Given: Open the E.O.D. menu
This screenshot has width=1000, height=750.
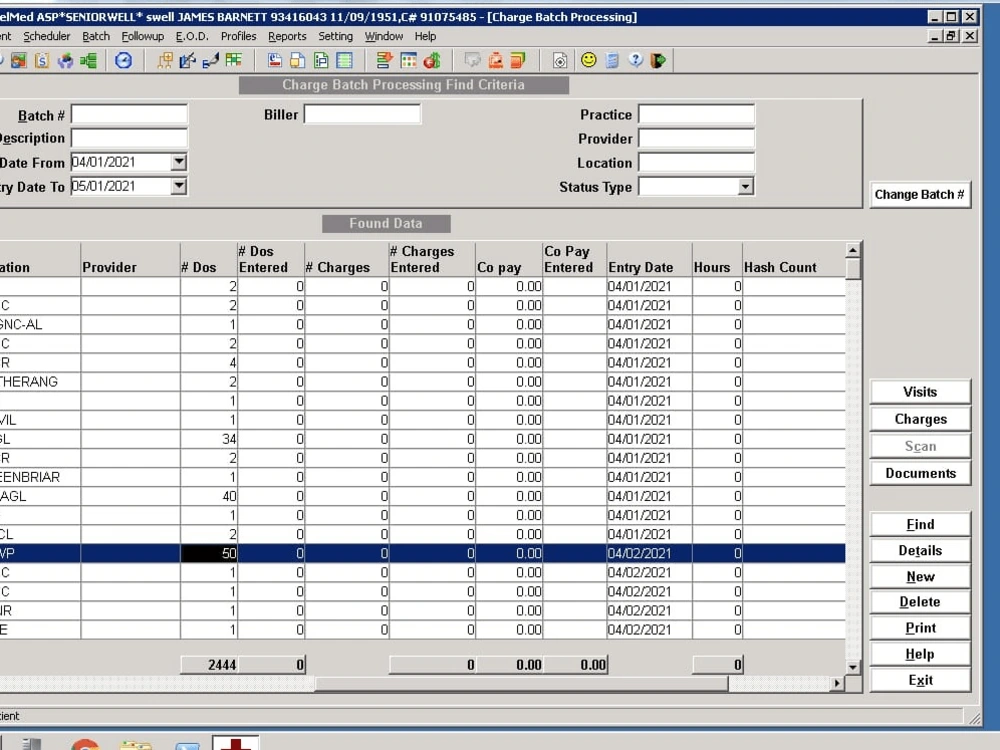Looking at the screenshot, I should tap(192, 36).
